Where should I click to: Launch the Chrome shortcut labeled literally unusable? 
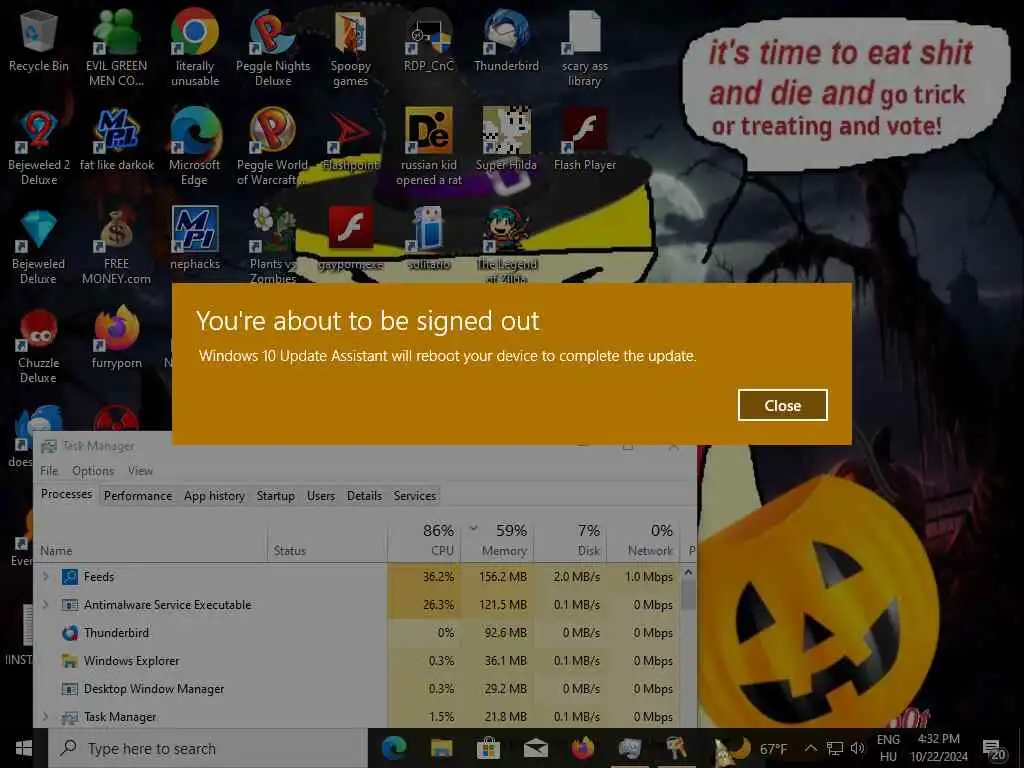pos(195,48)
